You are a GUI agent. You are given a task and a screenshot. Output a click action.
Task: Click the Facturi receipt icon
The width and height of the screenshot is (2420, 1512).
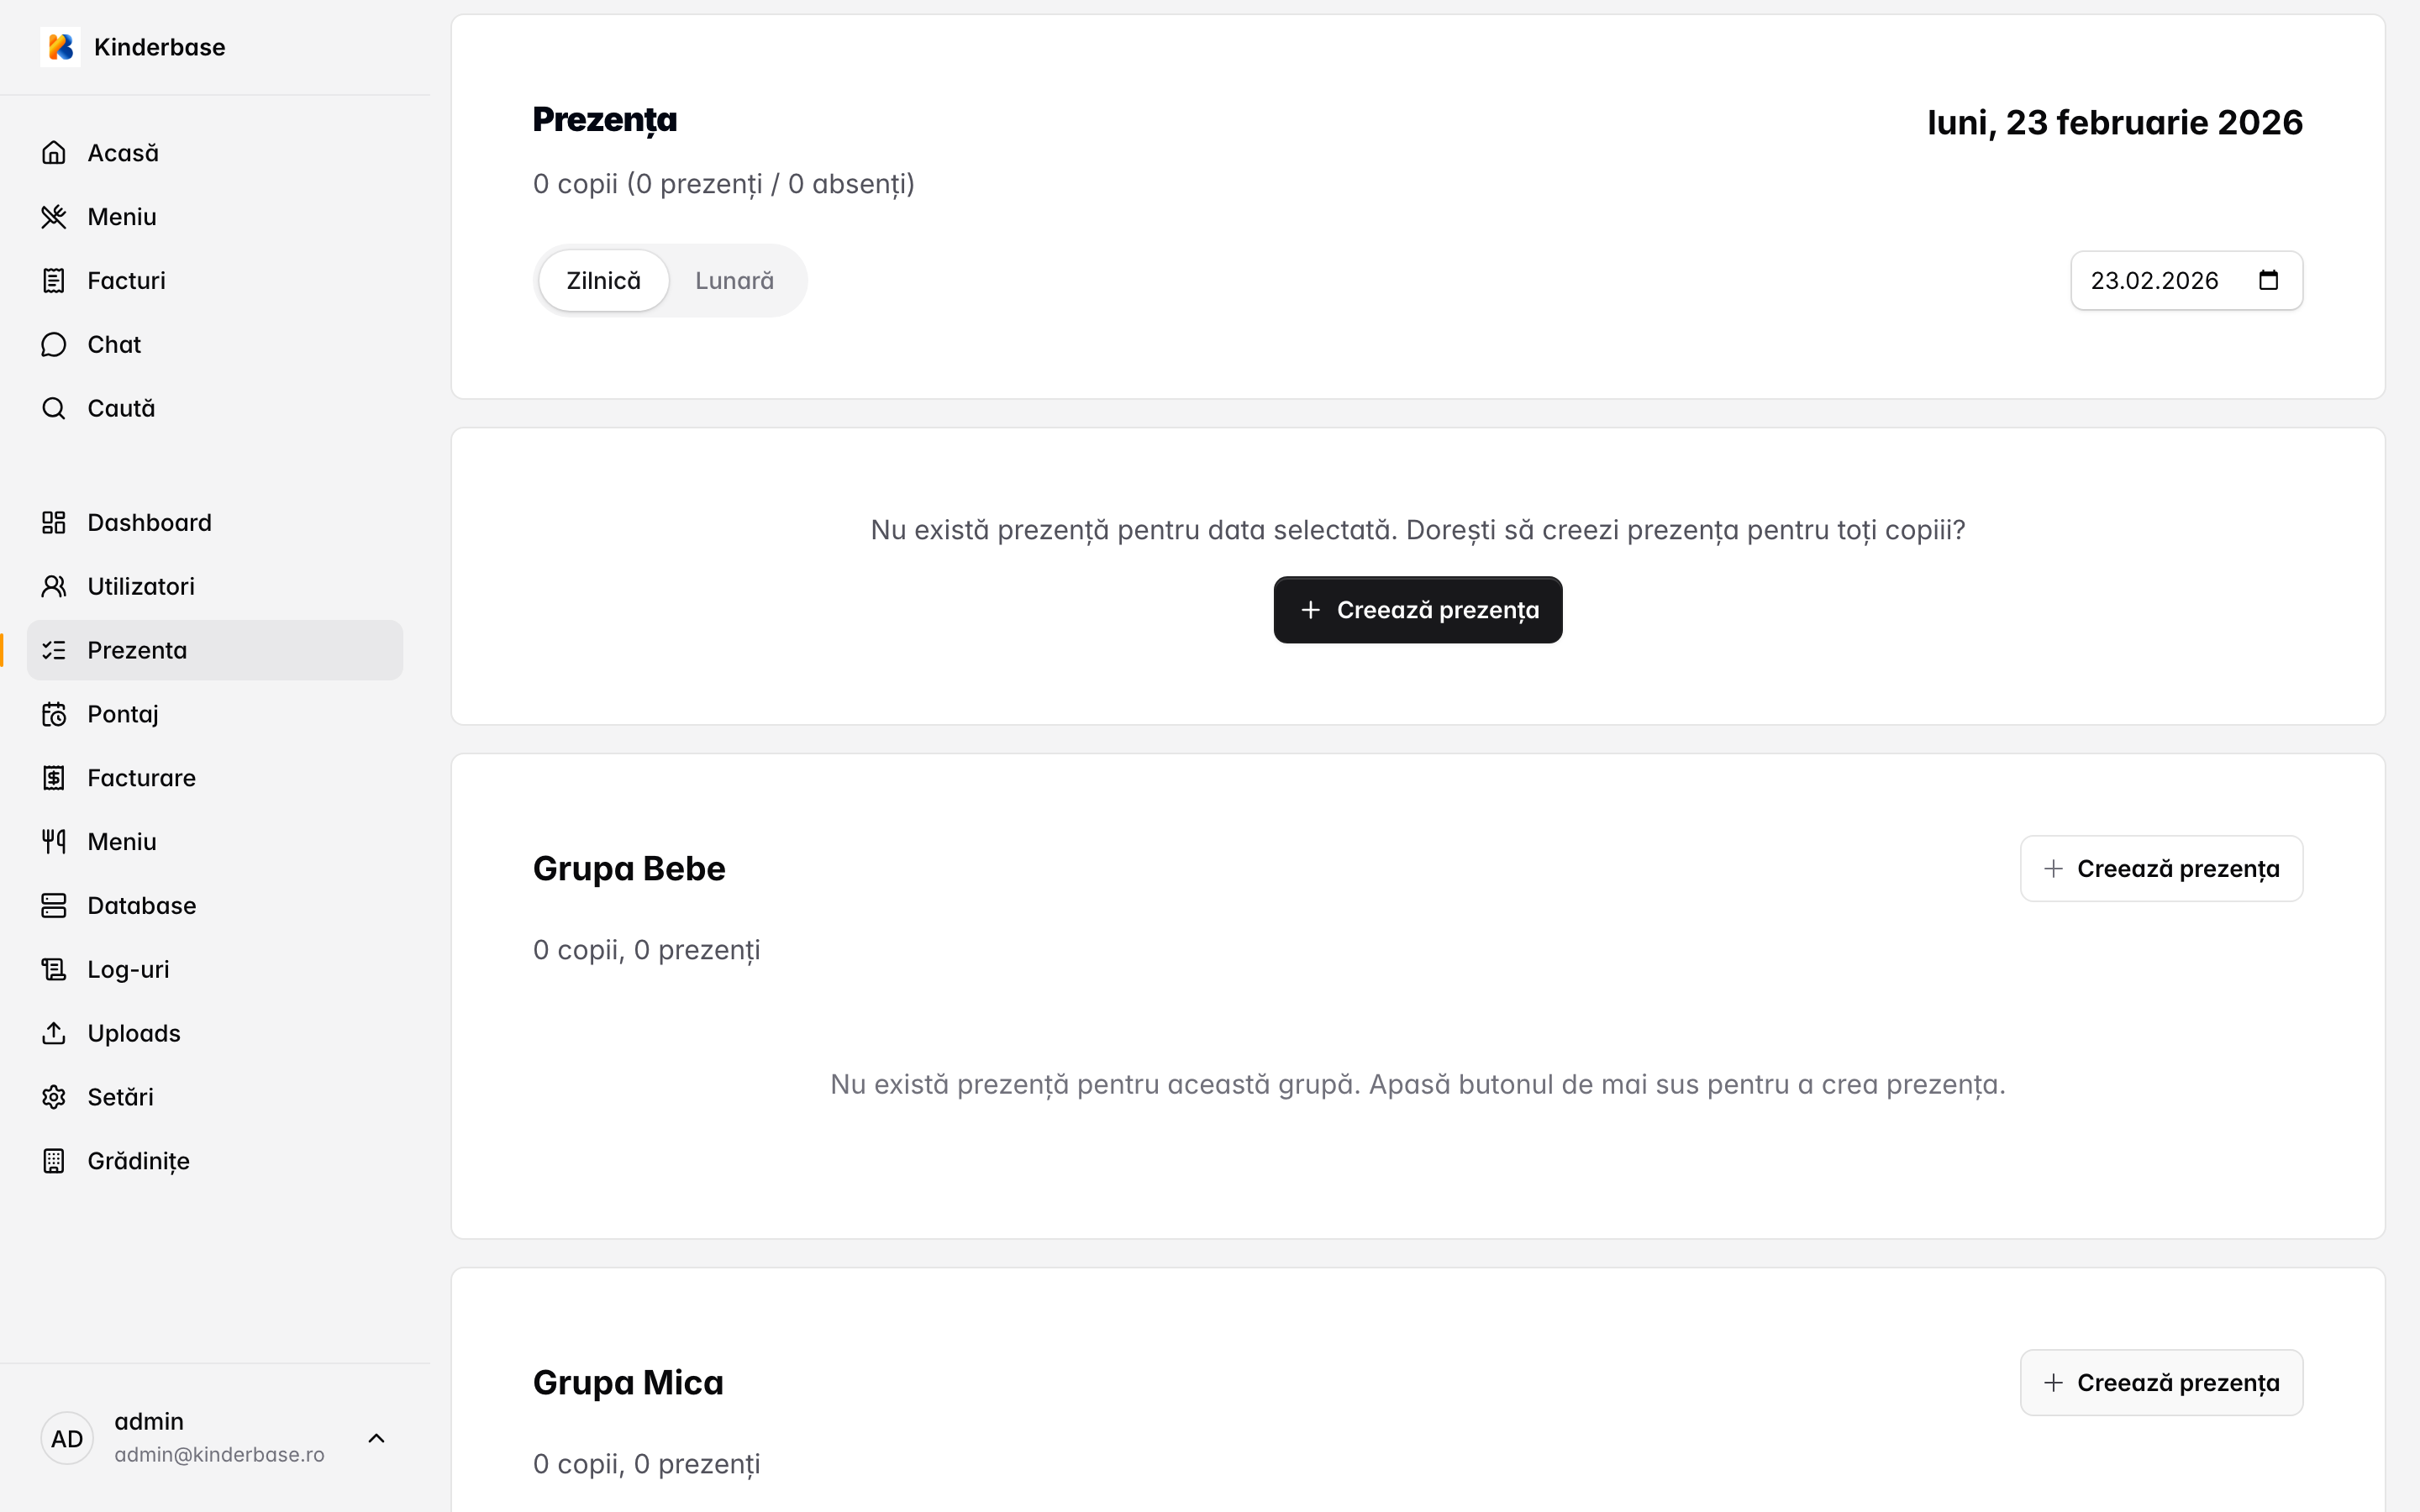(x=54, y=281)
